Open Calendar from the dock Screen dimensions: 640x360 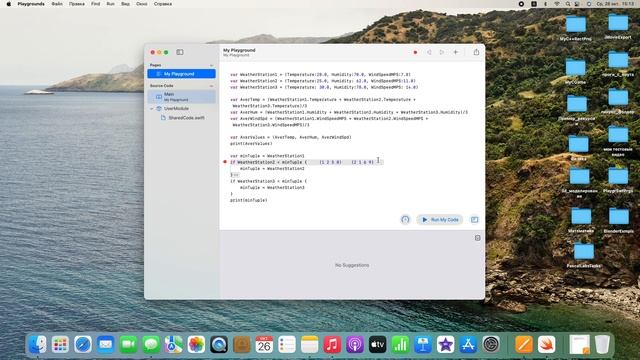(264, 344)
